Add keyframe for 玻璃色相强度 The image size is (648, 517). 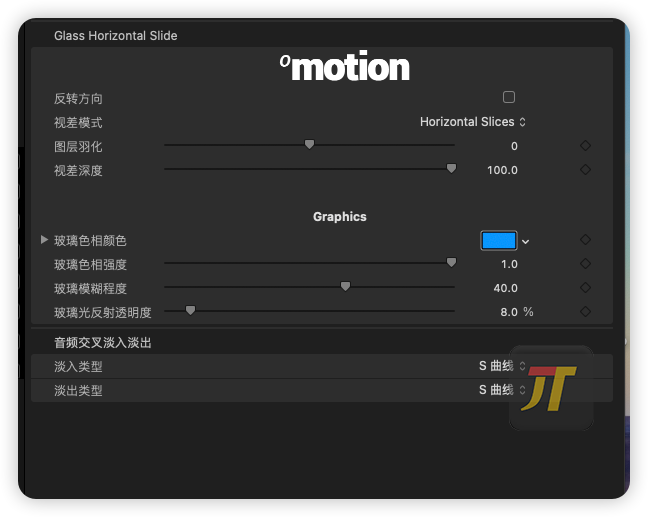point(585,264)
